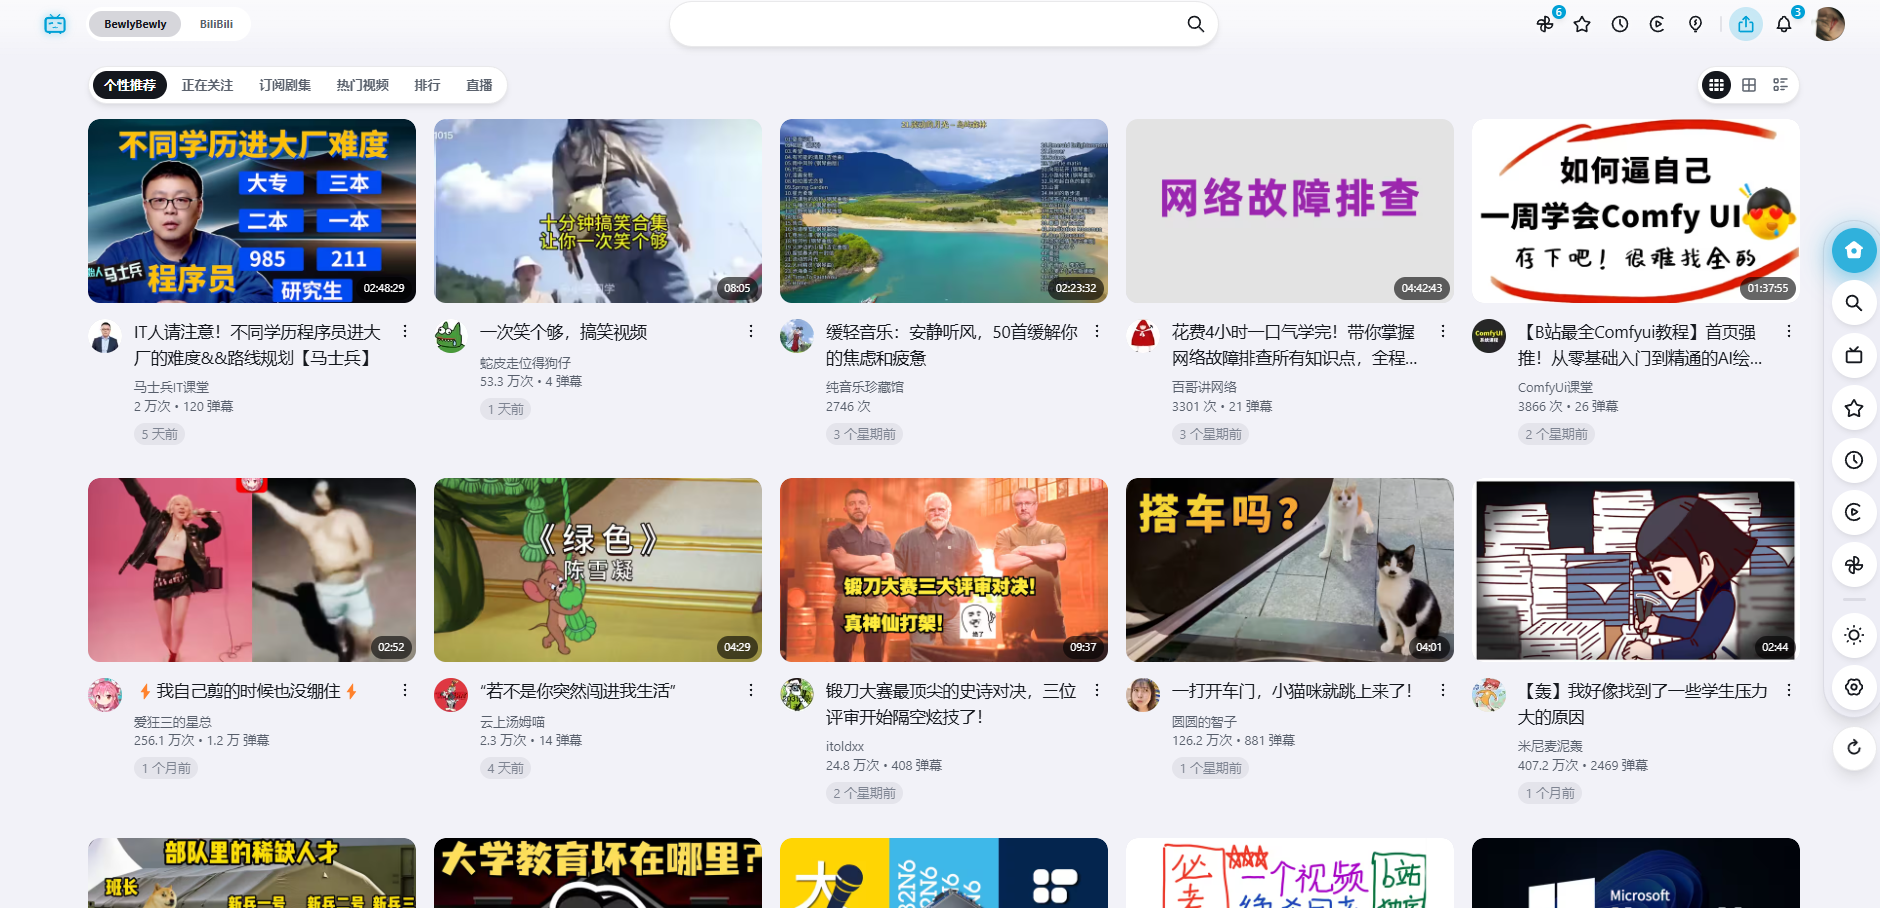
Task: Switch video feed to list view layout
Action: click(1780, 85)
